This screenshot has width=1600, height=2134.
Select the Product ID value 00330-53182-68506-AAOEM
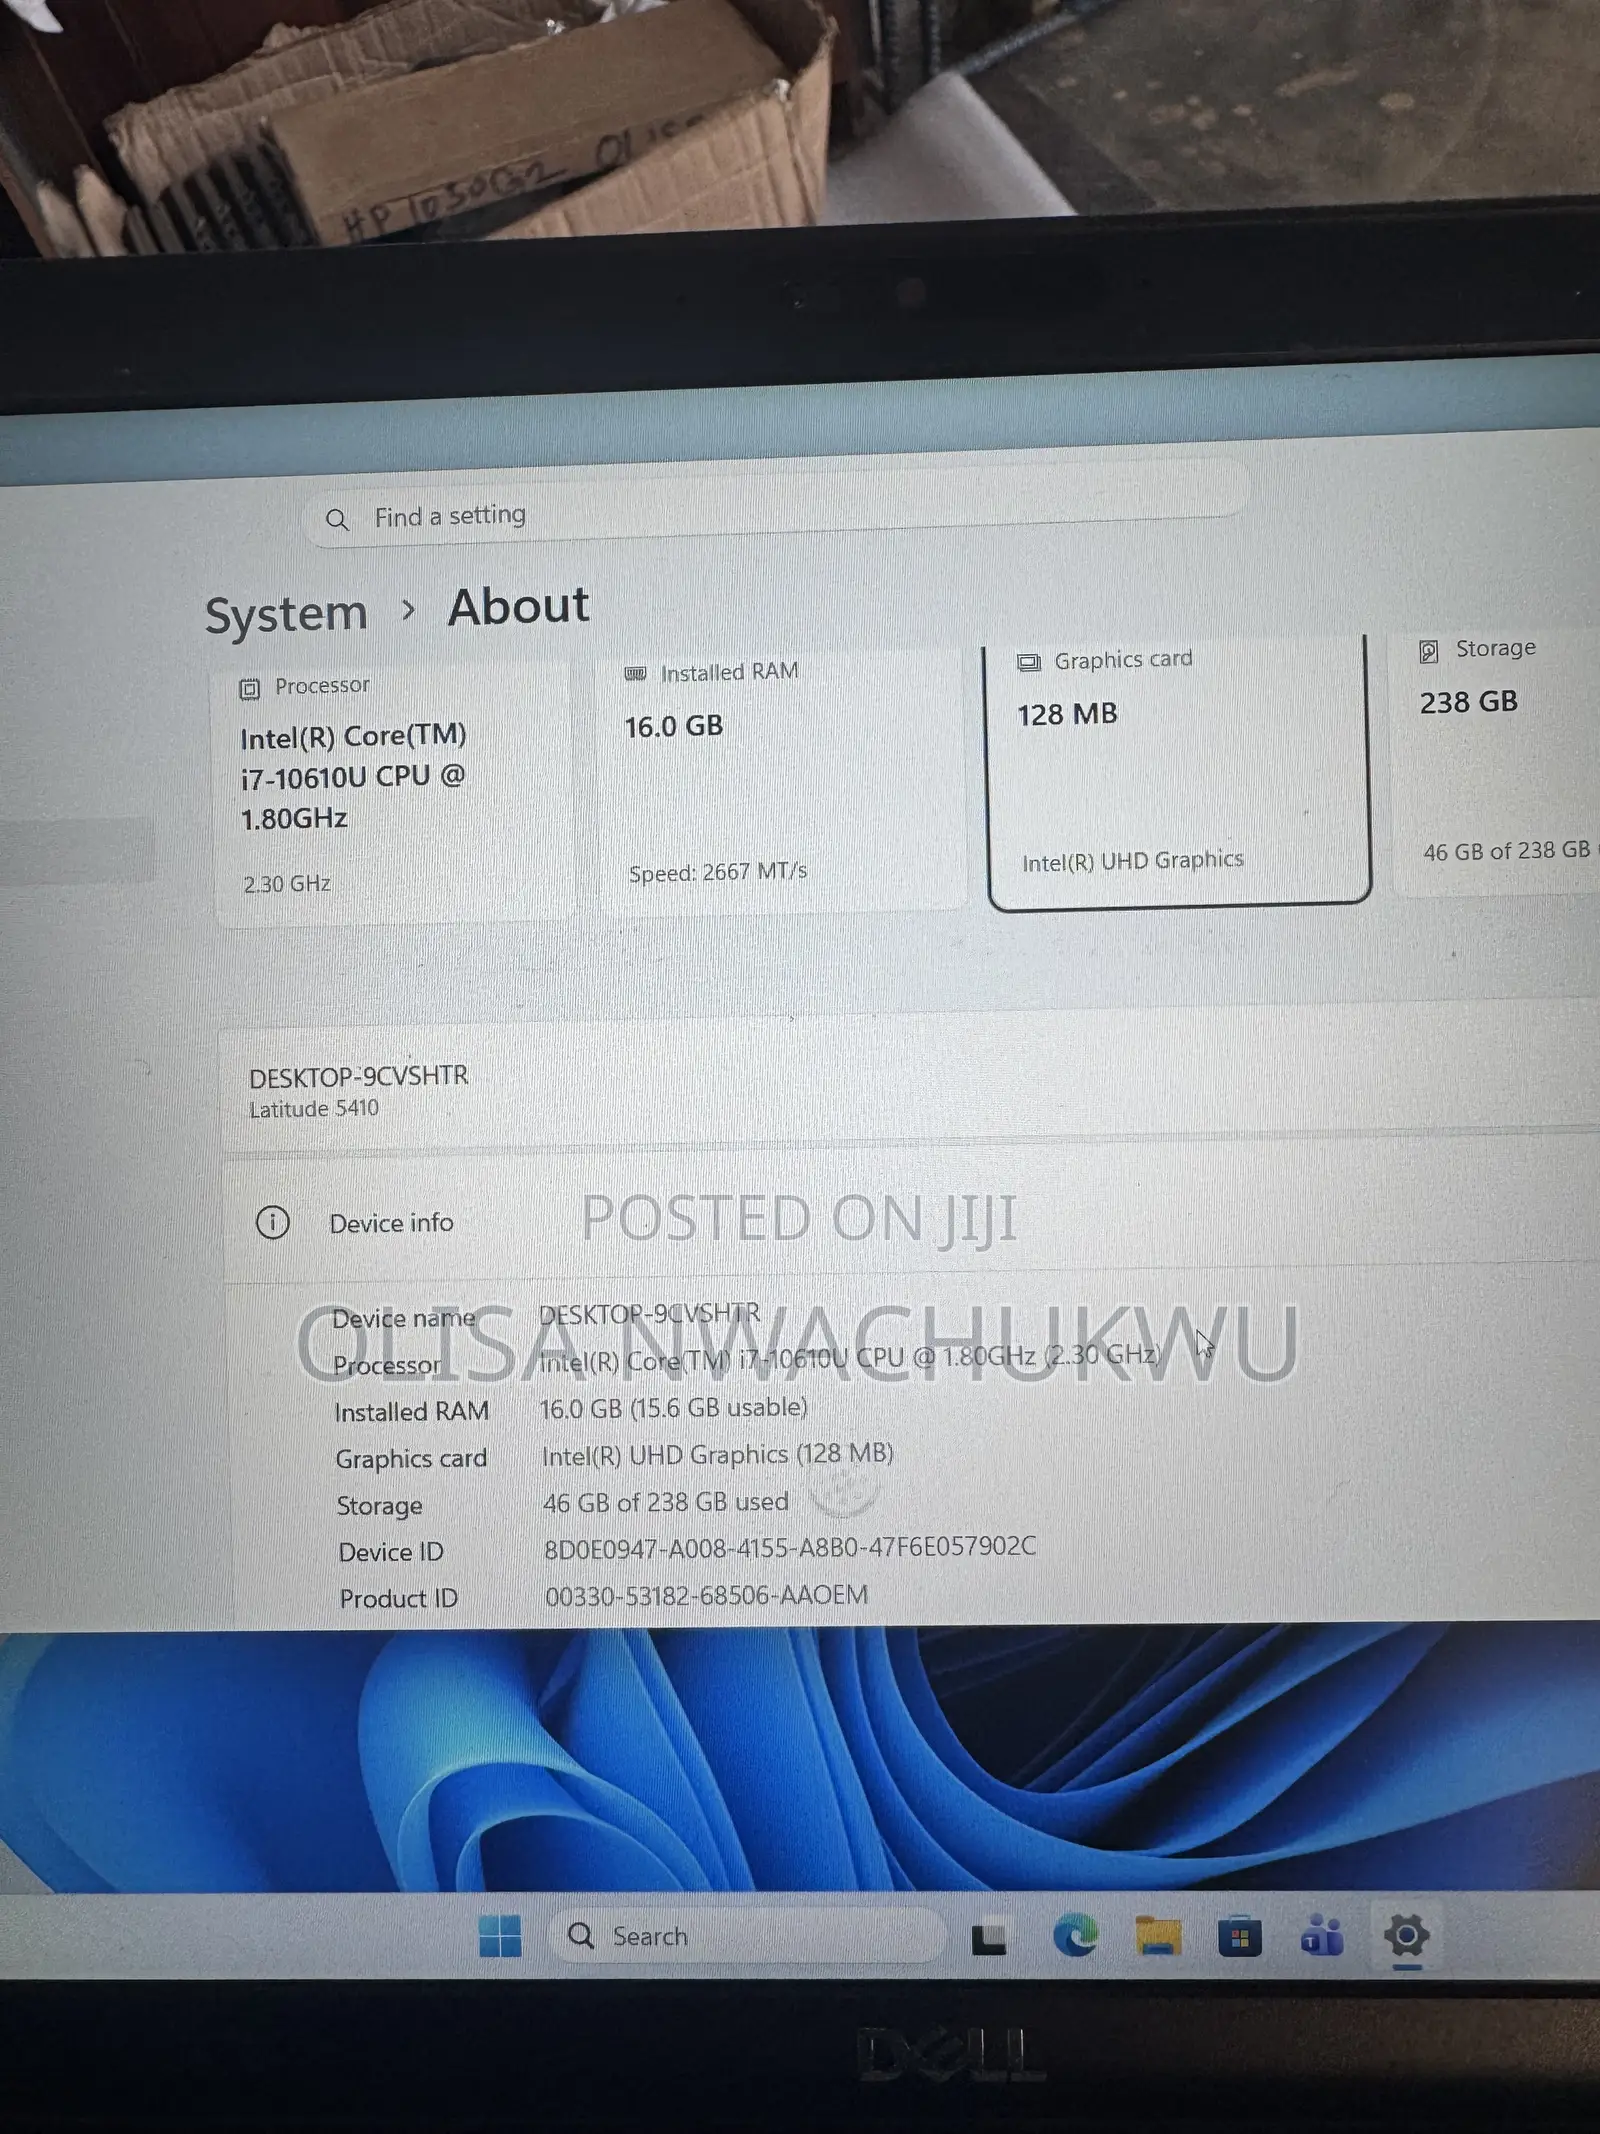pyautogui.click(x=706, y=1595)
